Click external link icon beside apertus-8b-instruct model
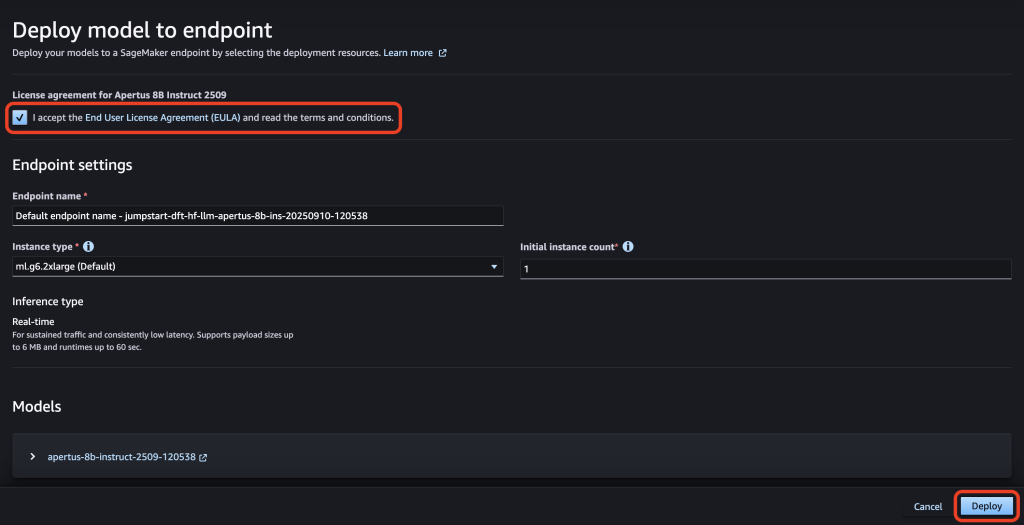This screenshot has width=1024, height=525. pos(203,457)
